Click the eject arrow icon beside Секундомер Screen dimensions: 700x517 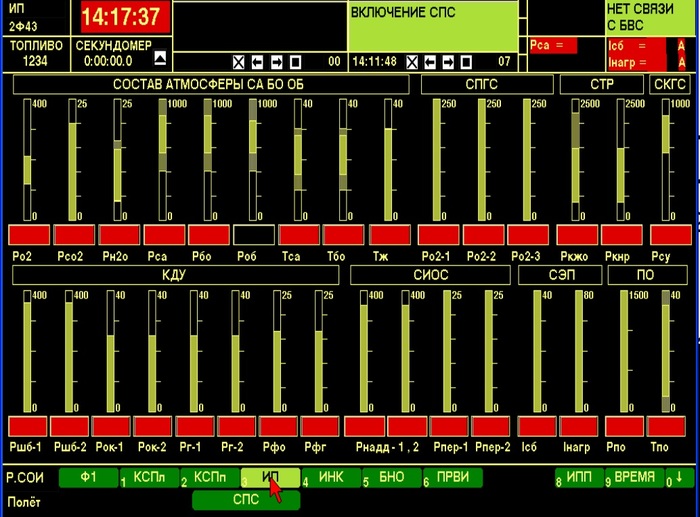(158, 59)
